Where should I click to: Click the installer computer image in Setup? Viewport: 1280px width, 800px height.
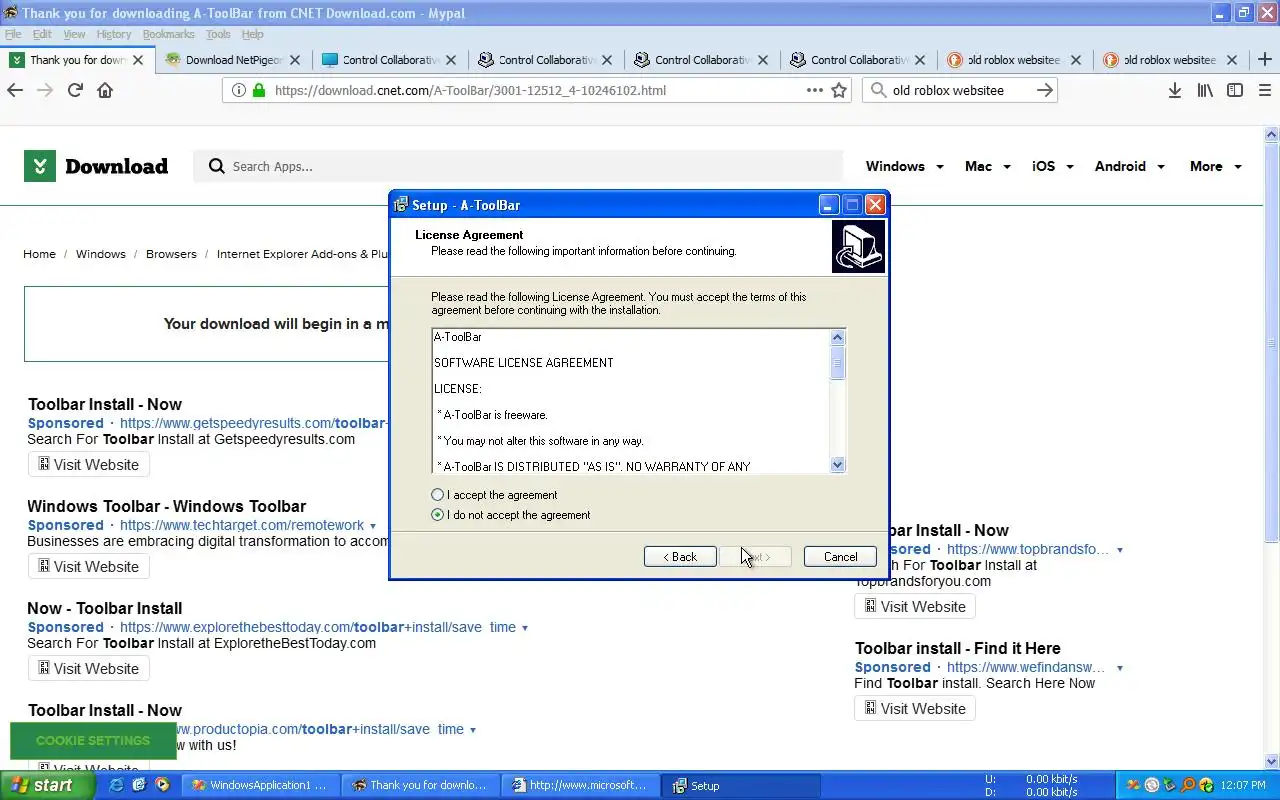(858, 247)
